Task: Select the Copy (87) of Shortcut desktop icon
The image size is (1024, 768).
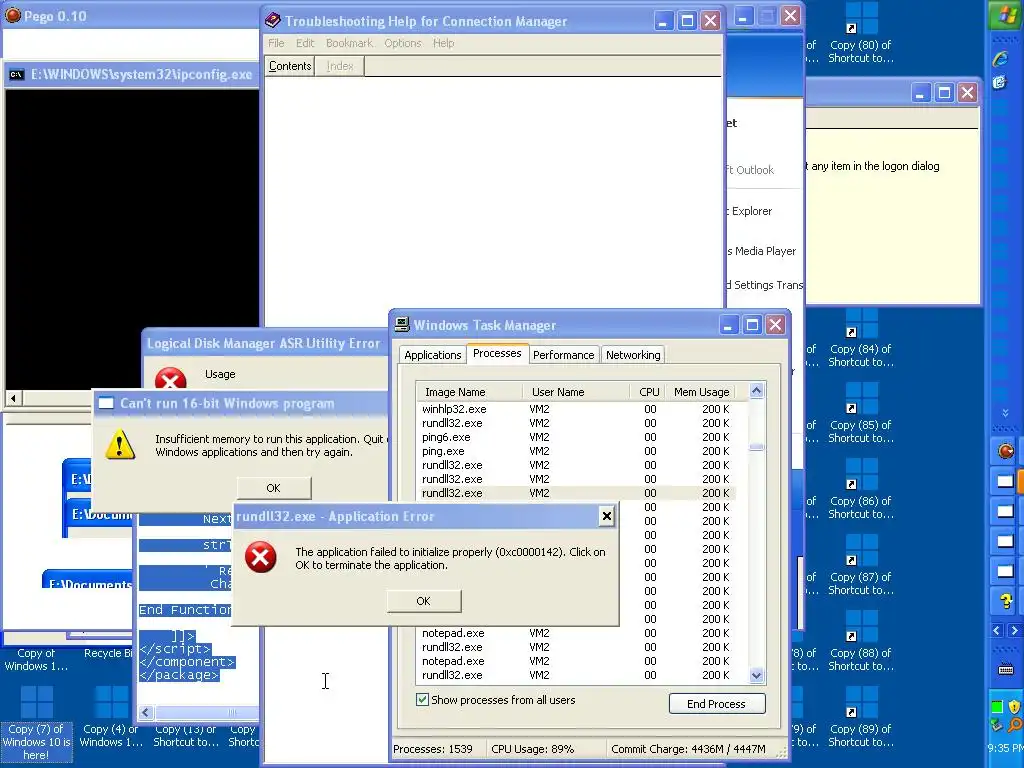Action: tap(861, 566)
